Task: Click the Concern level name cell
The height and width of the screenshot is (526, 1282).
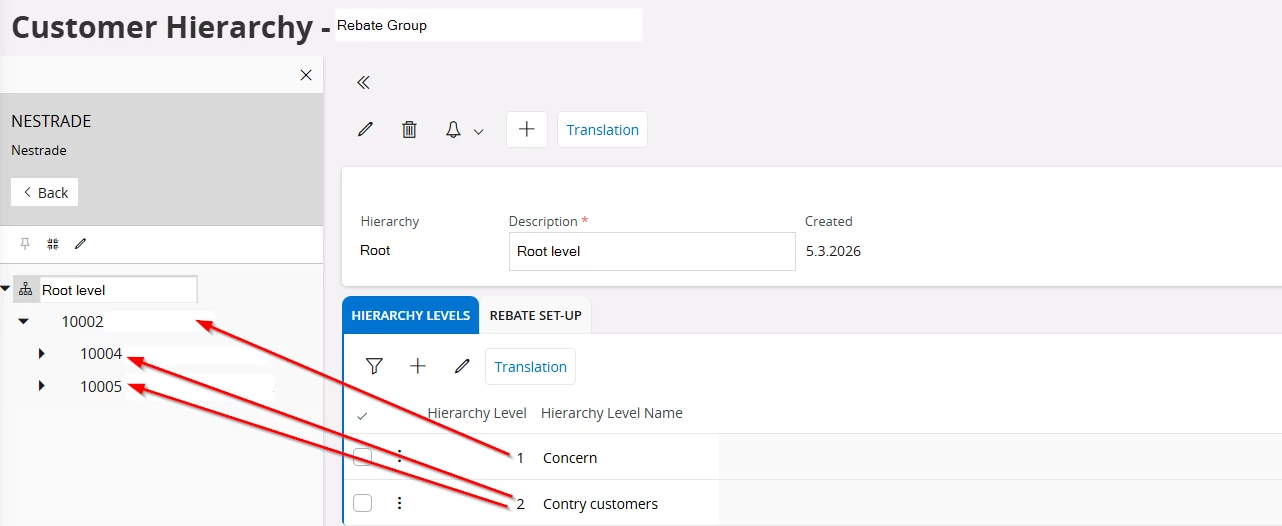Action: (570, 457)
